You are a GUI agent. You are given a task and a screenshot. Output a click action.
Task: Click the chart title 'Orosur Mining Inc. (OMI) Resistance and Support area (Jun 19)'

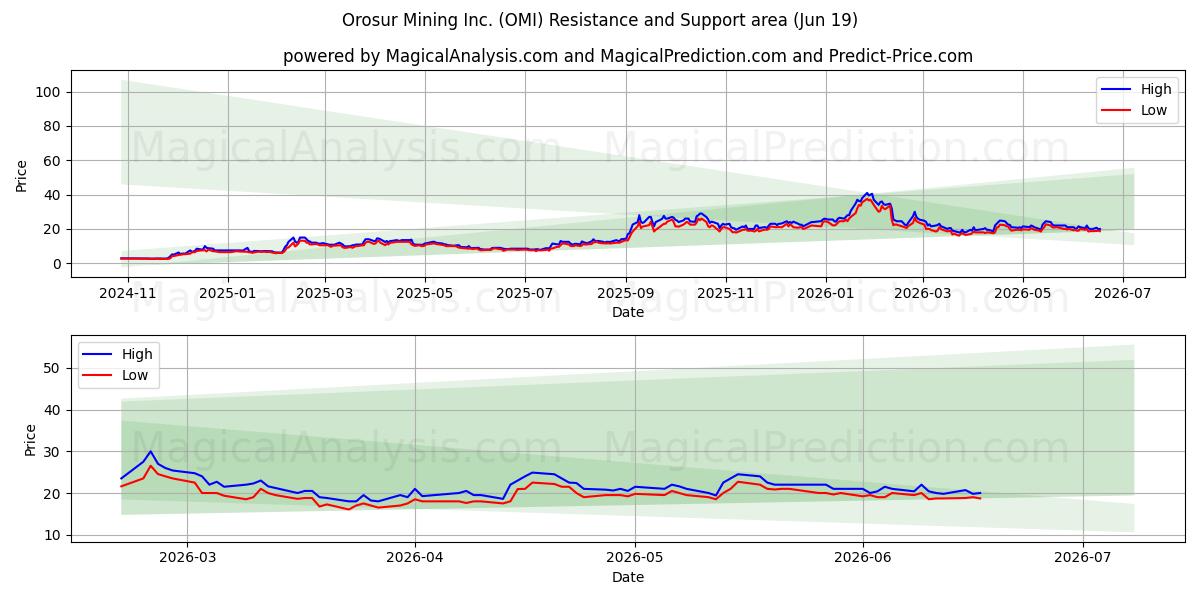(x=600, y=20)
